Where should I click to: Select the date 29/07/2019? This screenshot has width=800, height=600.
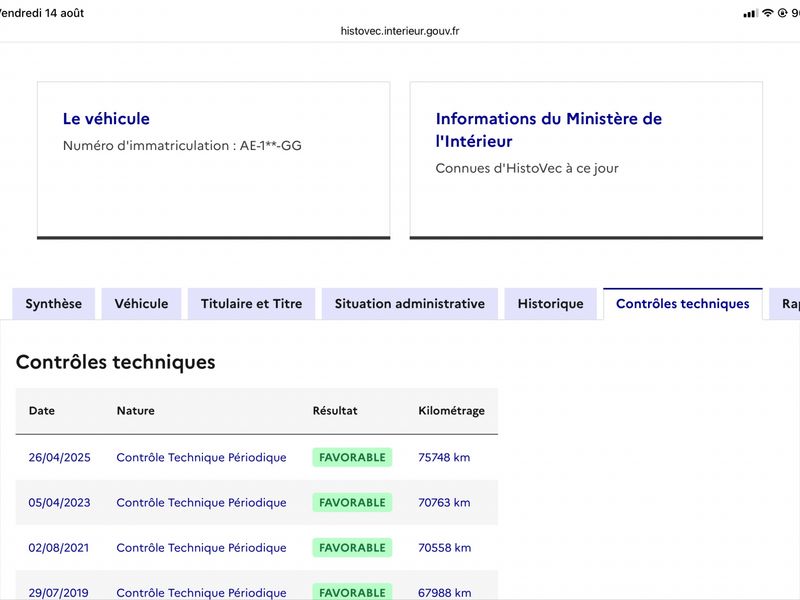coord(59,593)
